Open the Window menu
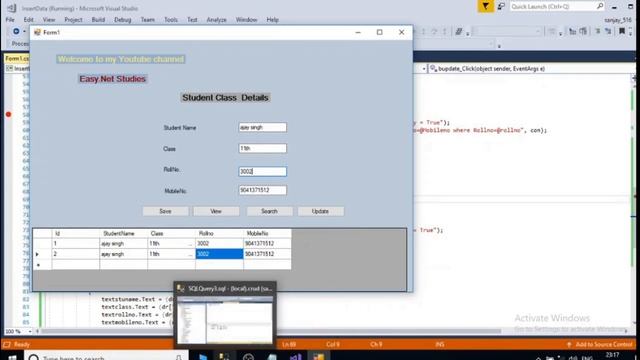This screenshot has width=640, height=360. 246,20
